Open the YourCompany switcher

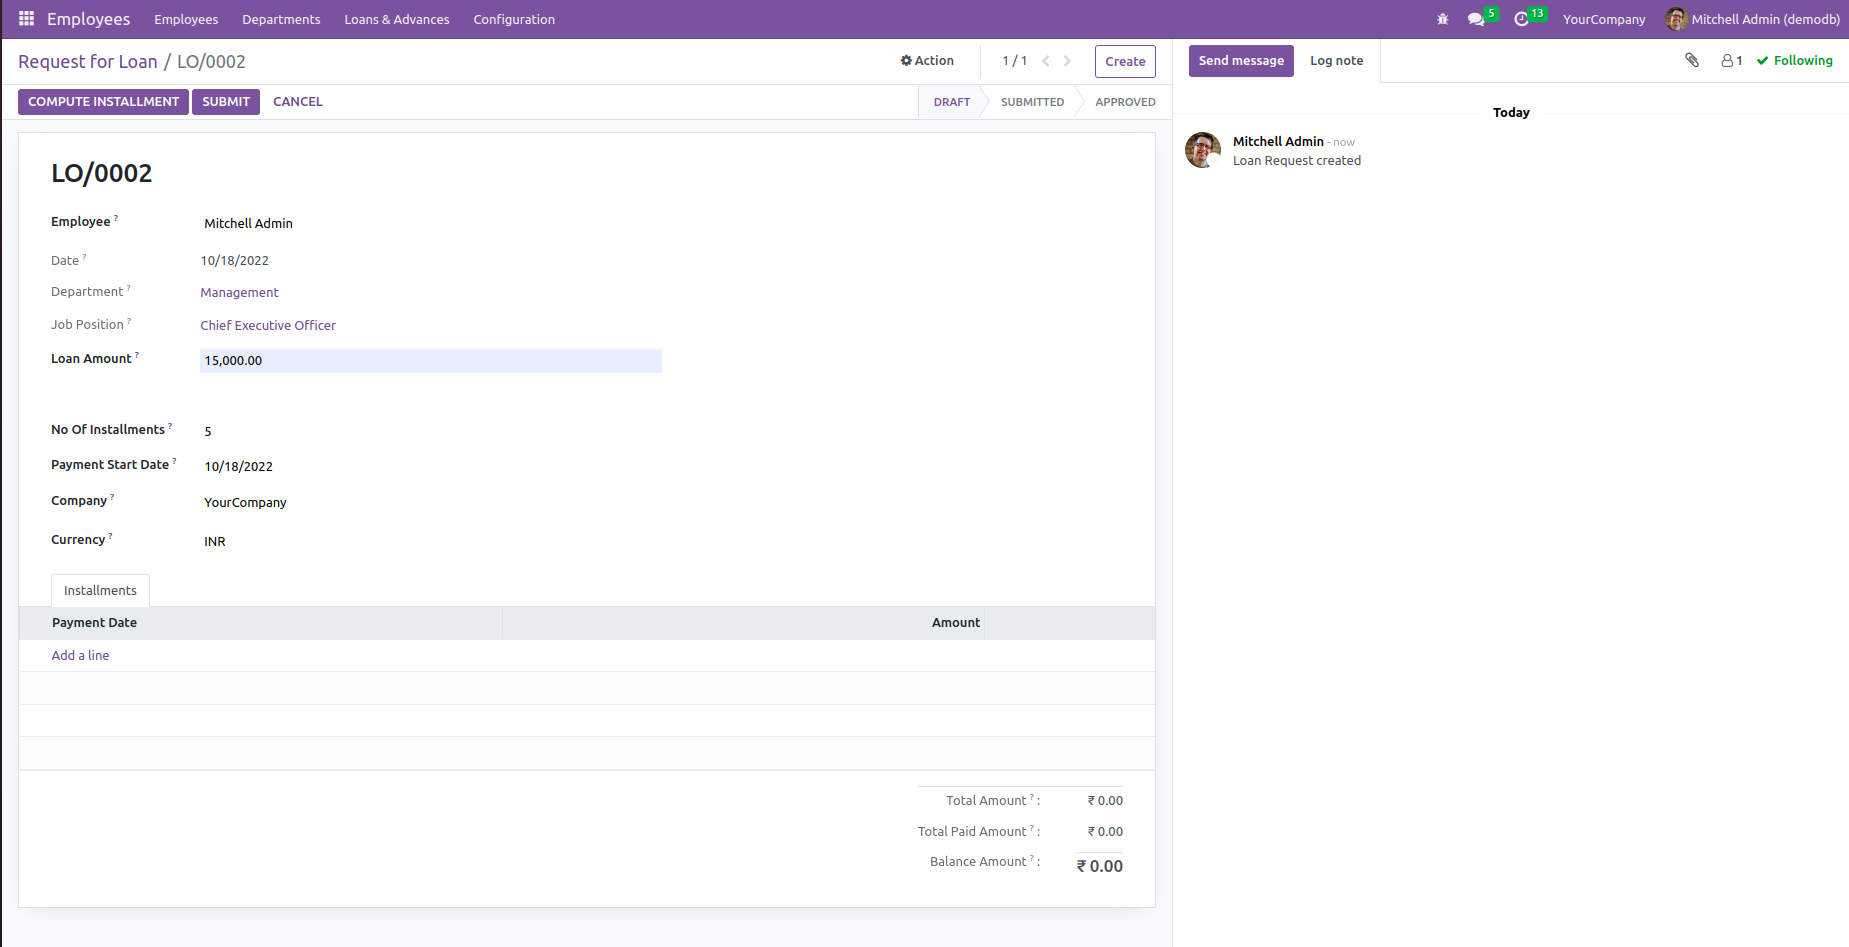tap(1603, 19)
